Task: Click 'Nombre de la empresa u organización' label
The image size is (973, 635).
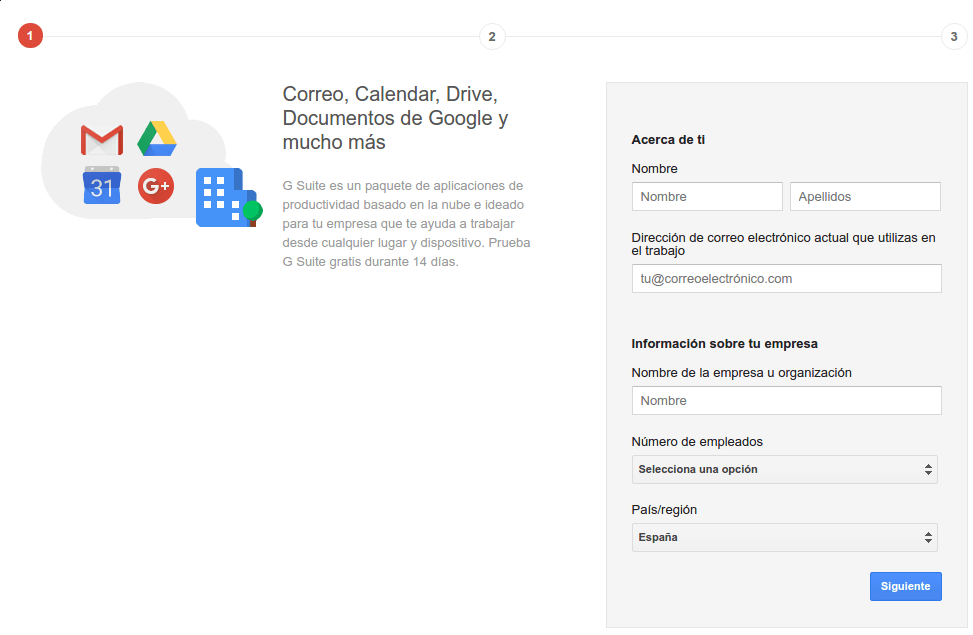Action: coord(742,373)
